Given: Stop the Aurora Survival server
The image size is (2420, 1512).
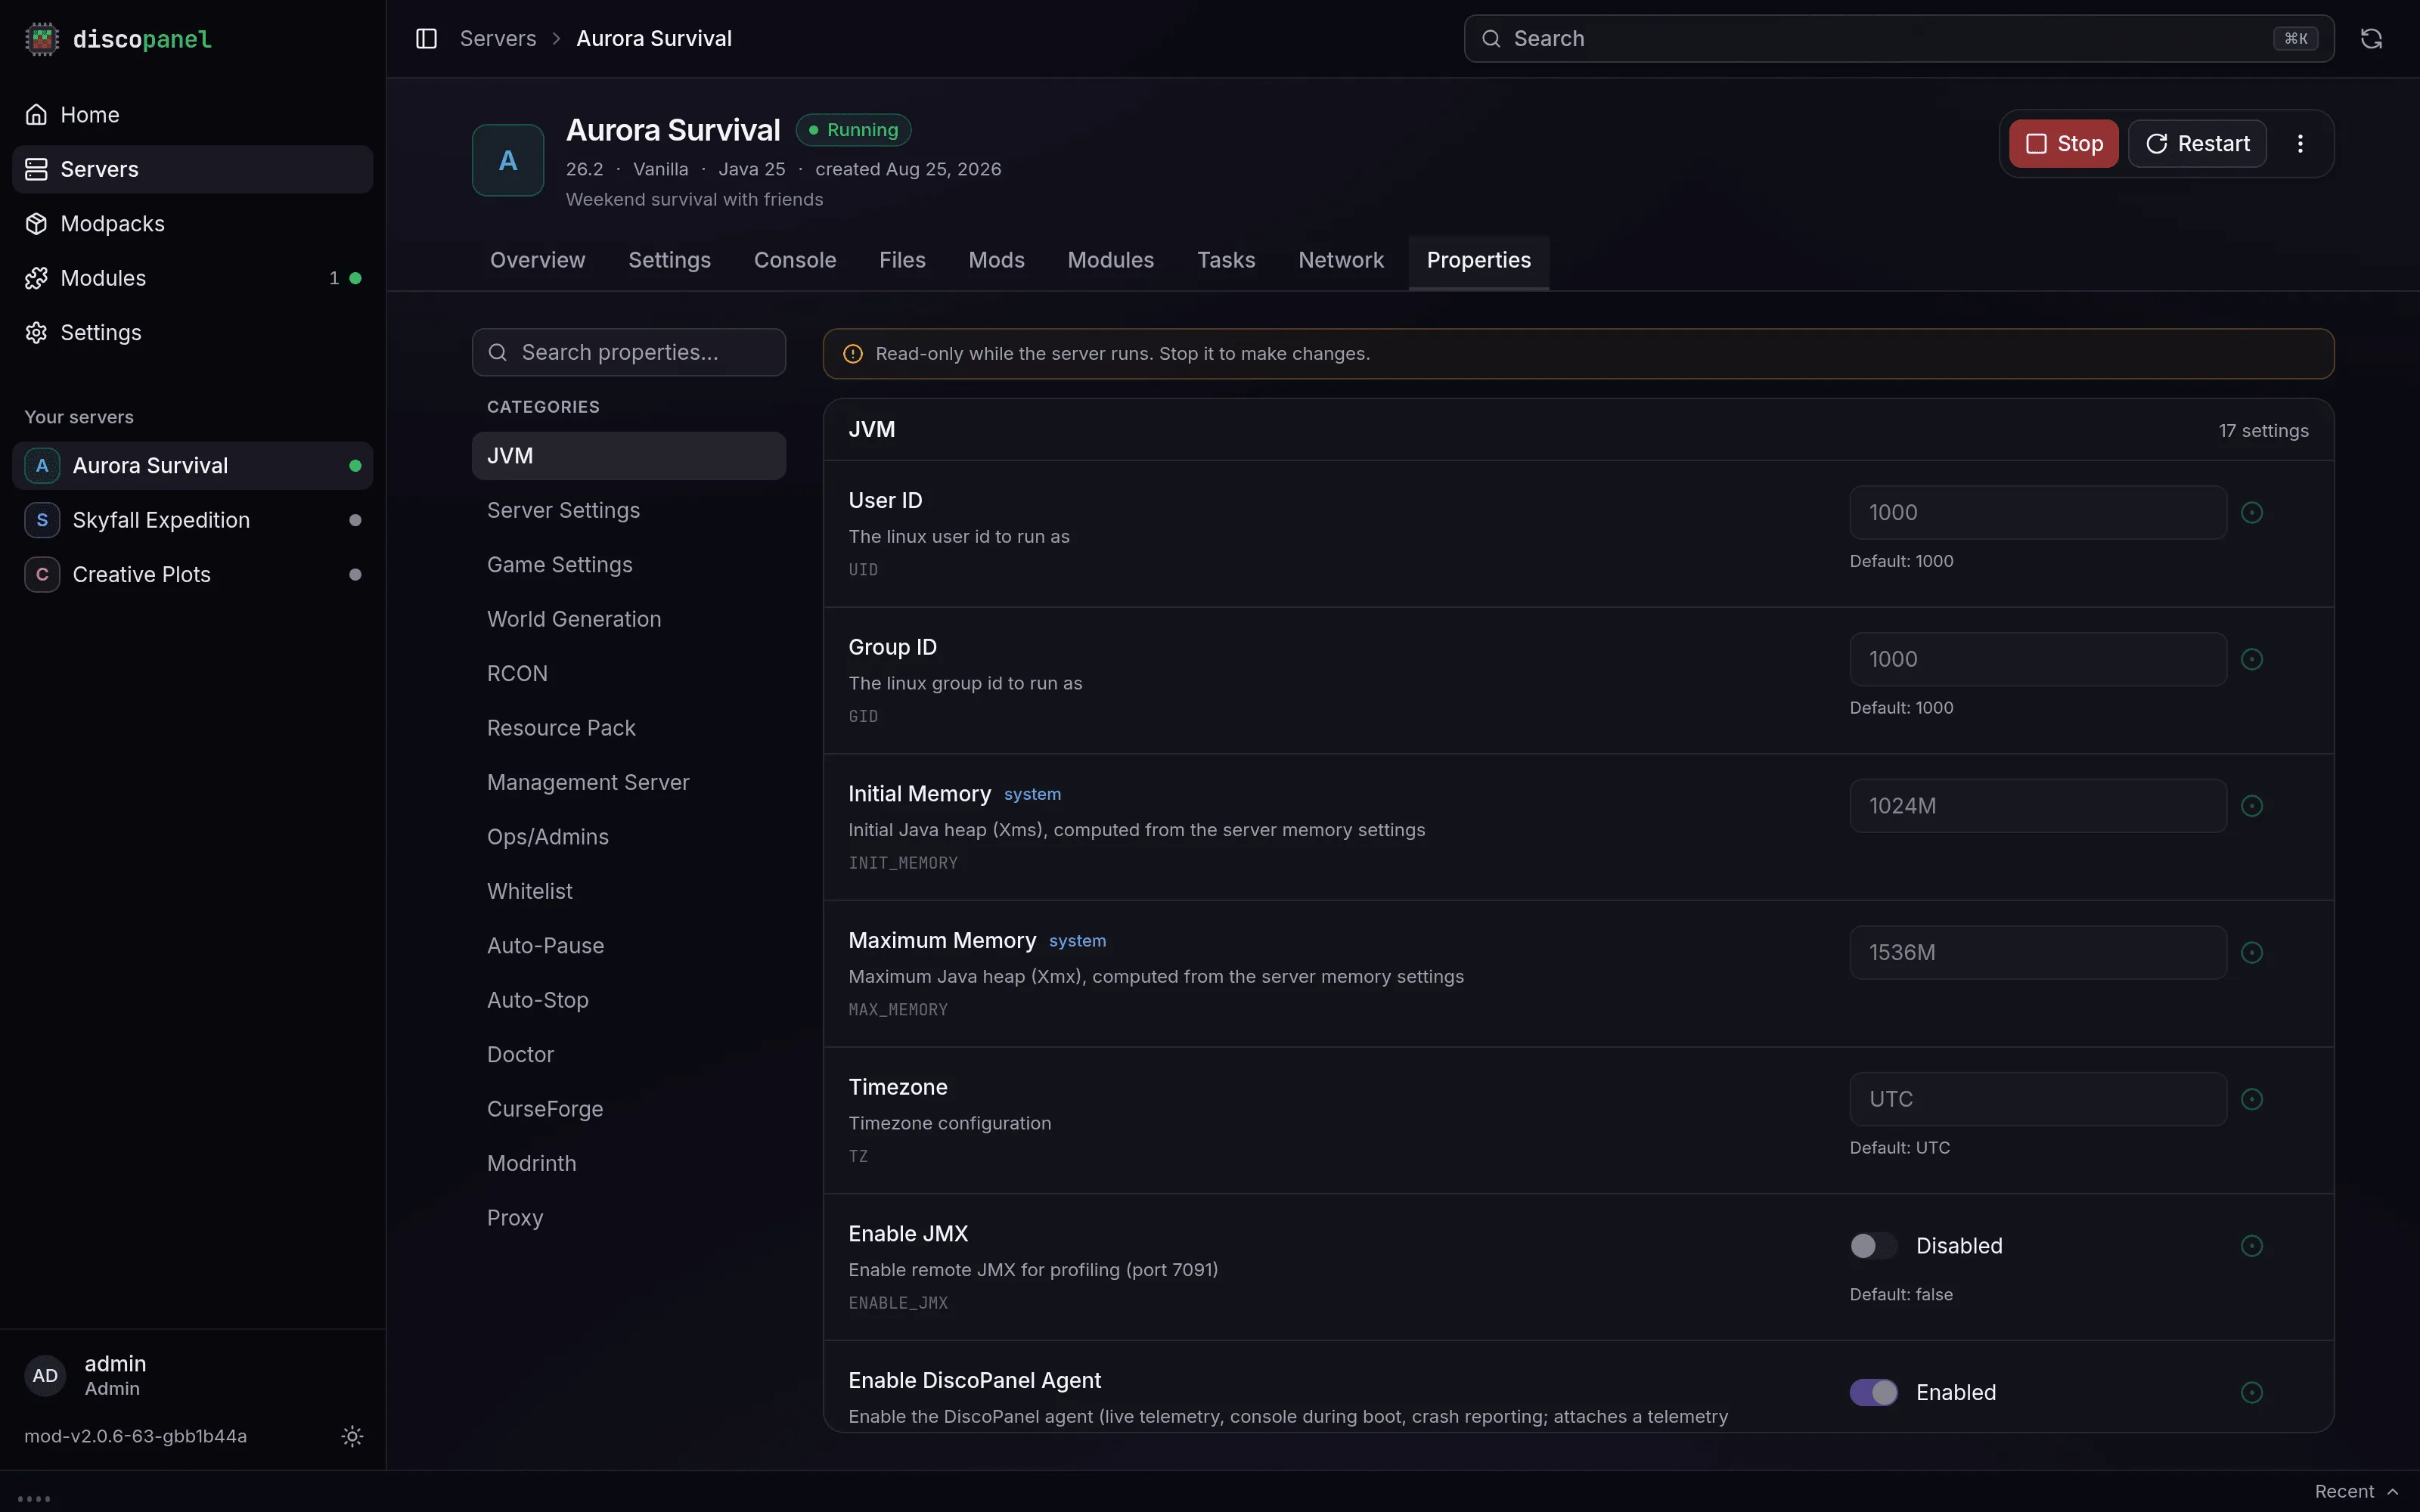Looking at the screenshot, I should tap(2063, 144).
